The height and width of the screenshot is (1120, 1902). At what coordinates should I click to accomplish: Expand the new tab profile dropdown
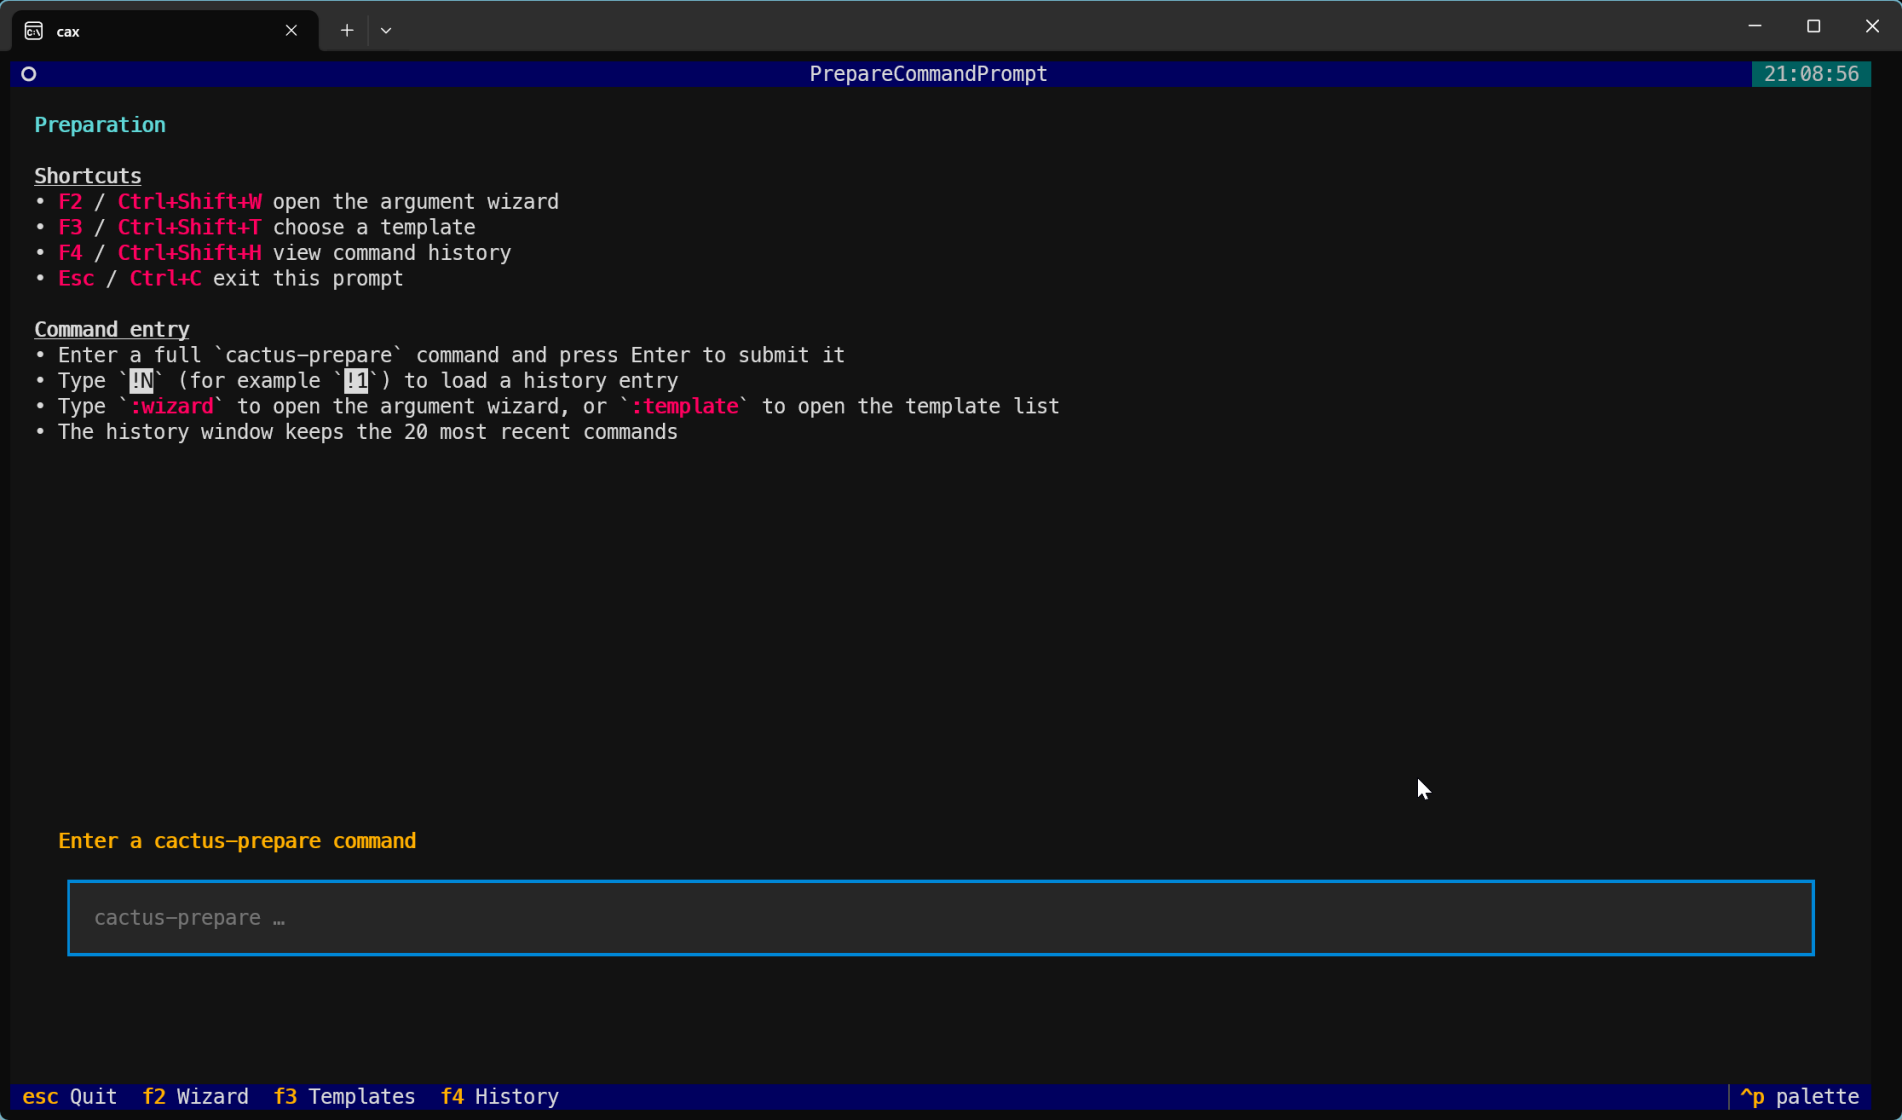coord(386,31)
